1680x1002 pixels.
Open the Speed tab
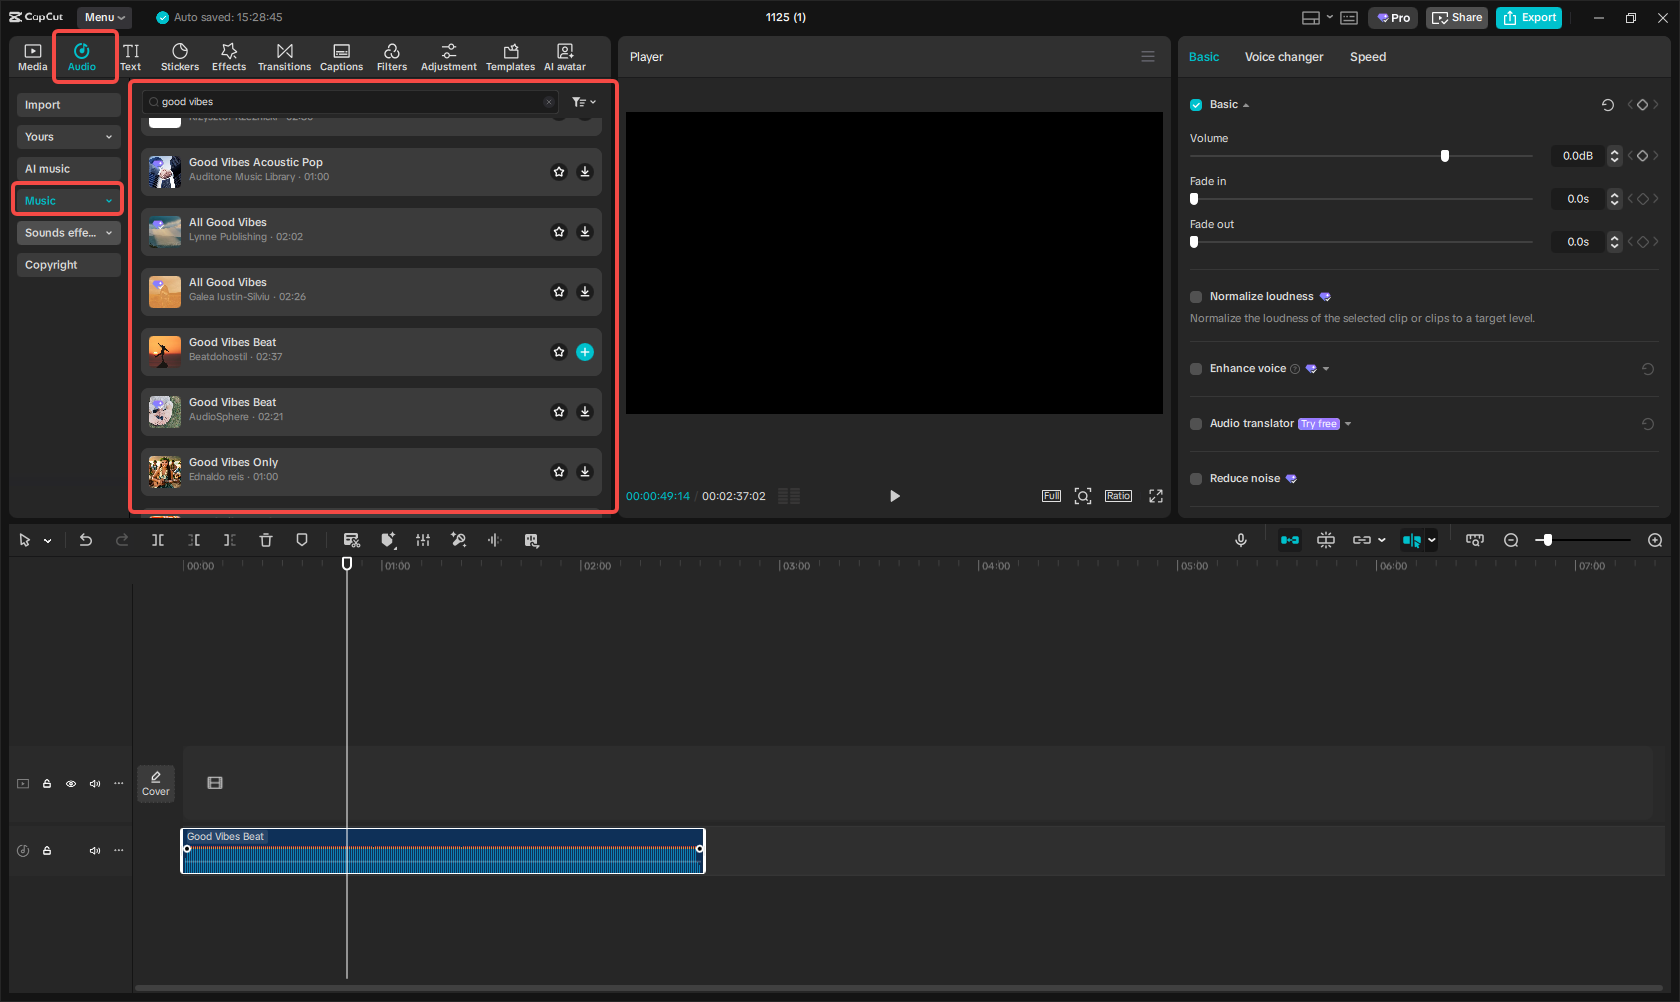coord(1368,57)
